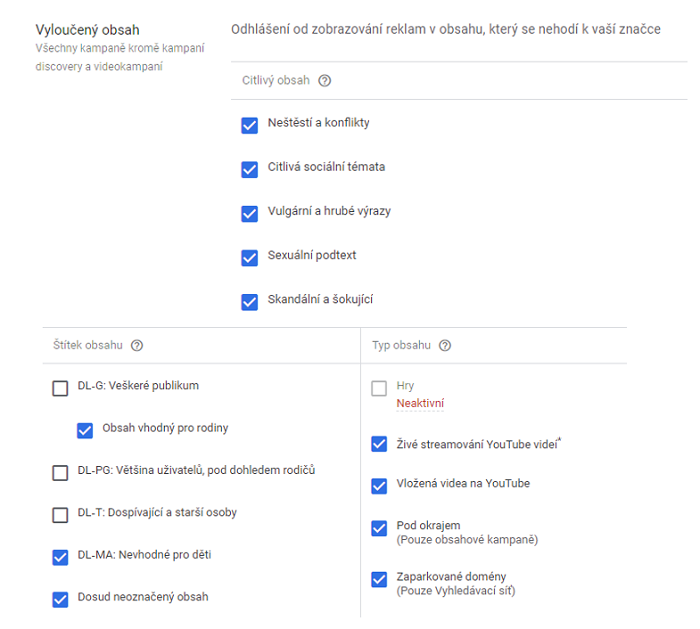700x629 pixels.
Task: Select DL-T: Dospívající a starší osoby
Action: pos(60,515)
